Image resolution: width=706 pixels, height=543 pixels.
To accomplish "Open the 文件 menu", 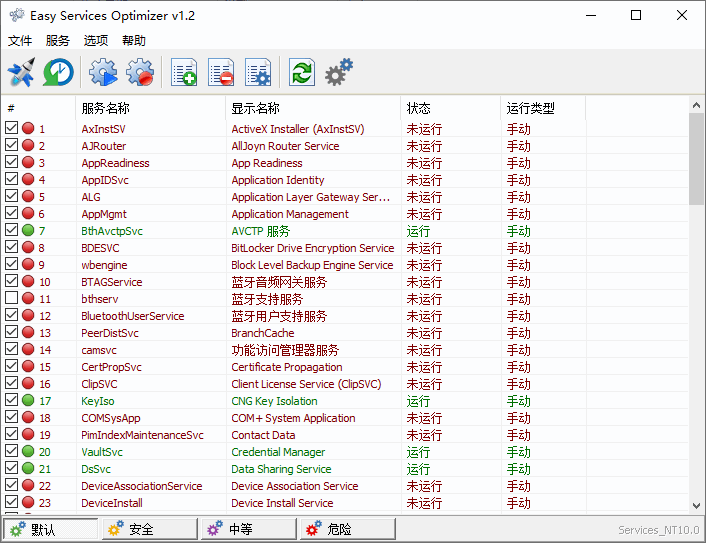I will [x=20, y=41].
